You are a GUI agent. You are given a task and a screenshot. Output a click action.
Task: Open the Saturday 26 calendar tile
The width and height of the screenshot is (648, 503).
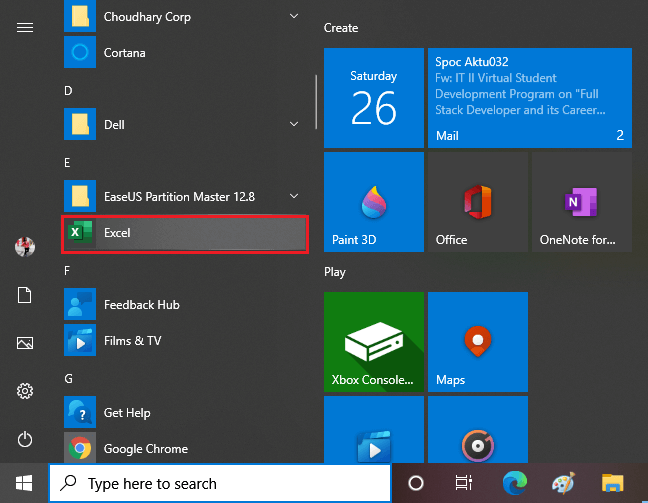[x=374, y=98]
